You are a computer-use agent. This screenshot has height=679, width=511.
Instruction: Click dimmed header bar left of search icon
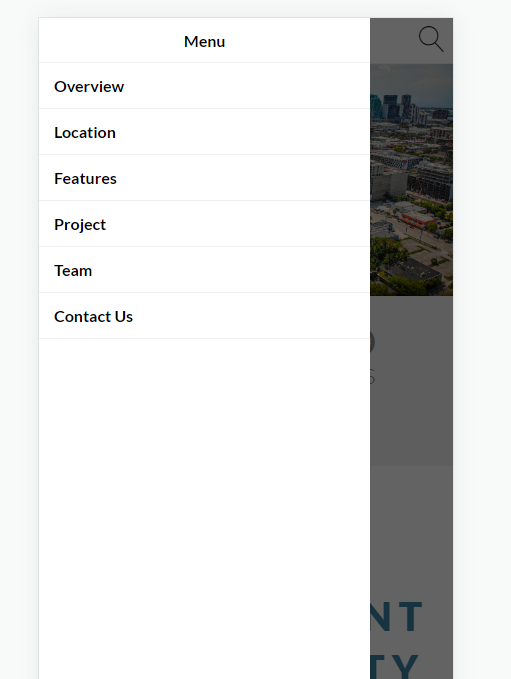(x=392, y=41)
